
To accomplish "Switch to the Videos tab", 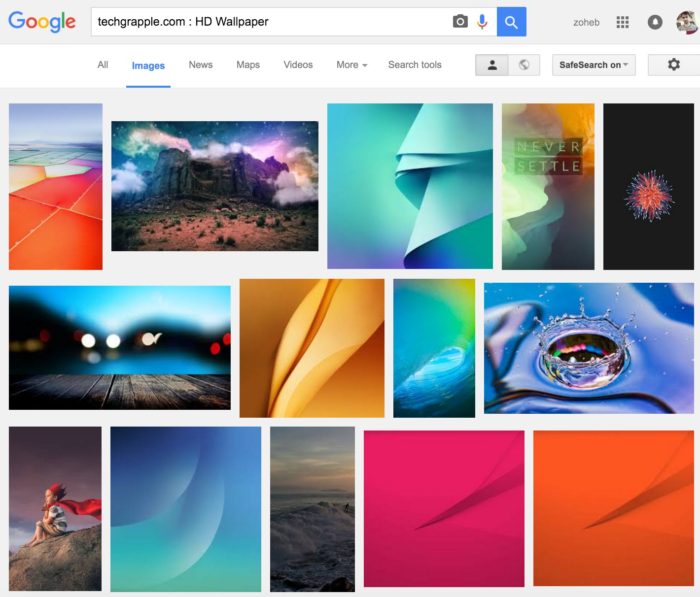I will (x=298, y=65).
